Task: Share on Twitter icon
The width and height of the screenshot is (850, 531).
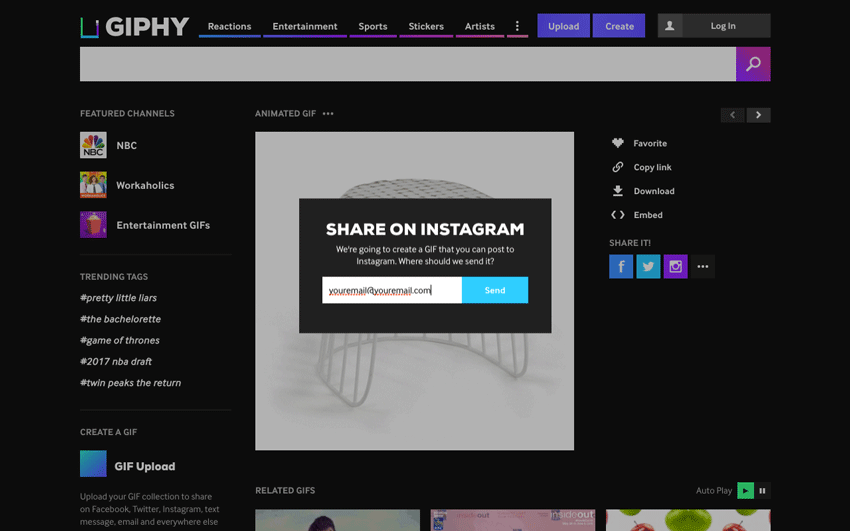Action: [x=648, y=267]
